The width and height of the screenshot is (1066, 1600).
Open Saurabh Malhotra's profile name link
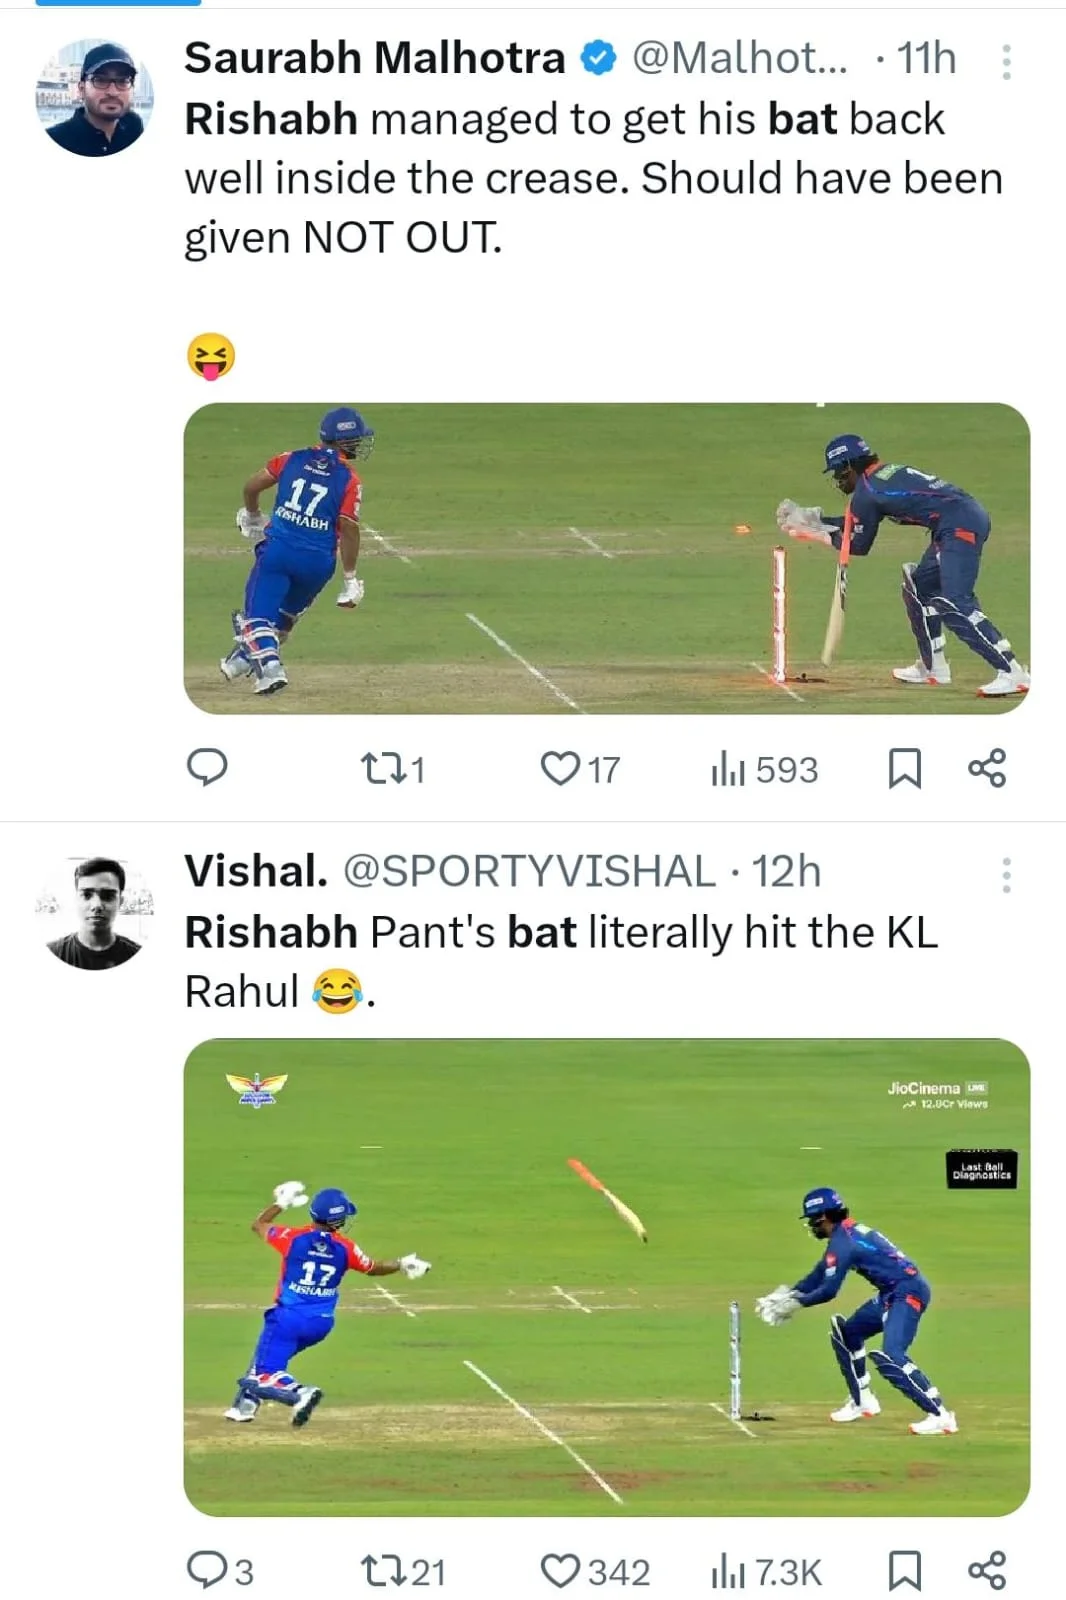tap(375, 58)
